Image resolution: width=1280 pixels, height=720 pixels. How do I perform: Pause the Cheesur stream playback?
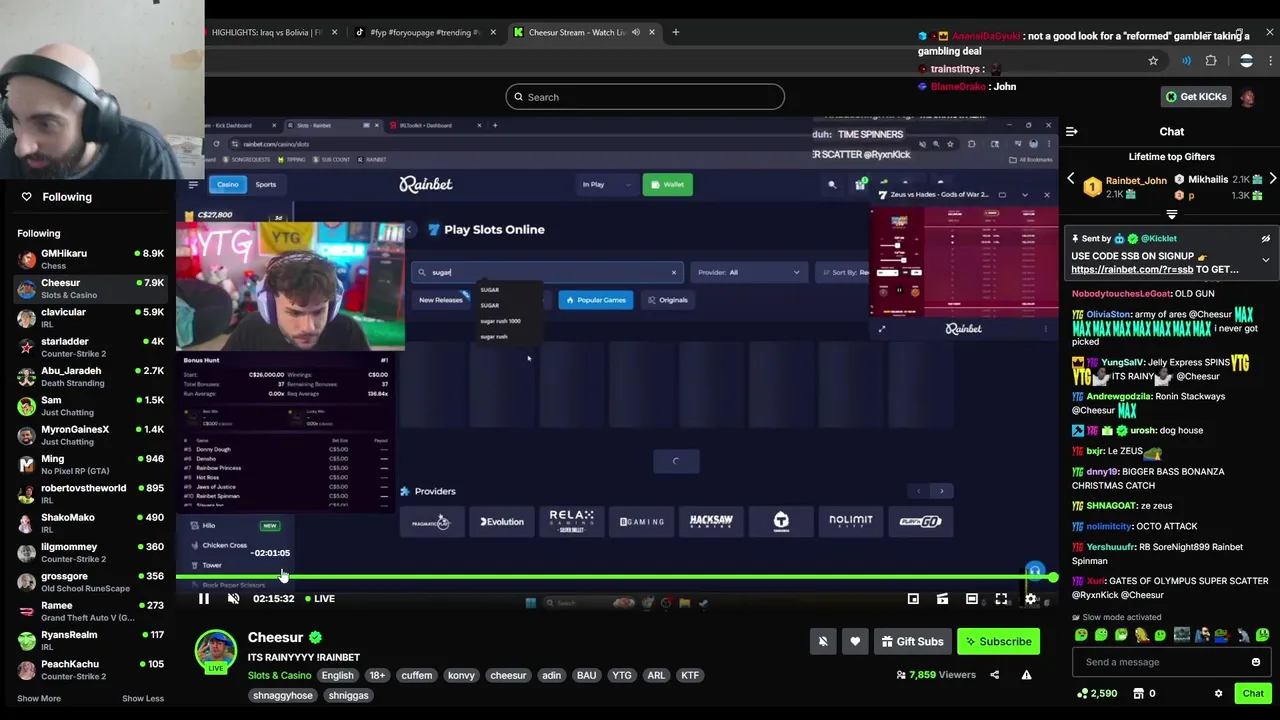[x=203, y=598]
